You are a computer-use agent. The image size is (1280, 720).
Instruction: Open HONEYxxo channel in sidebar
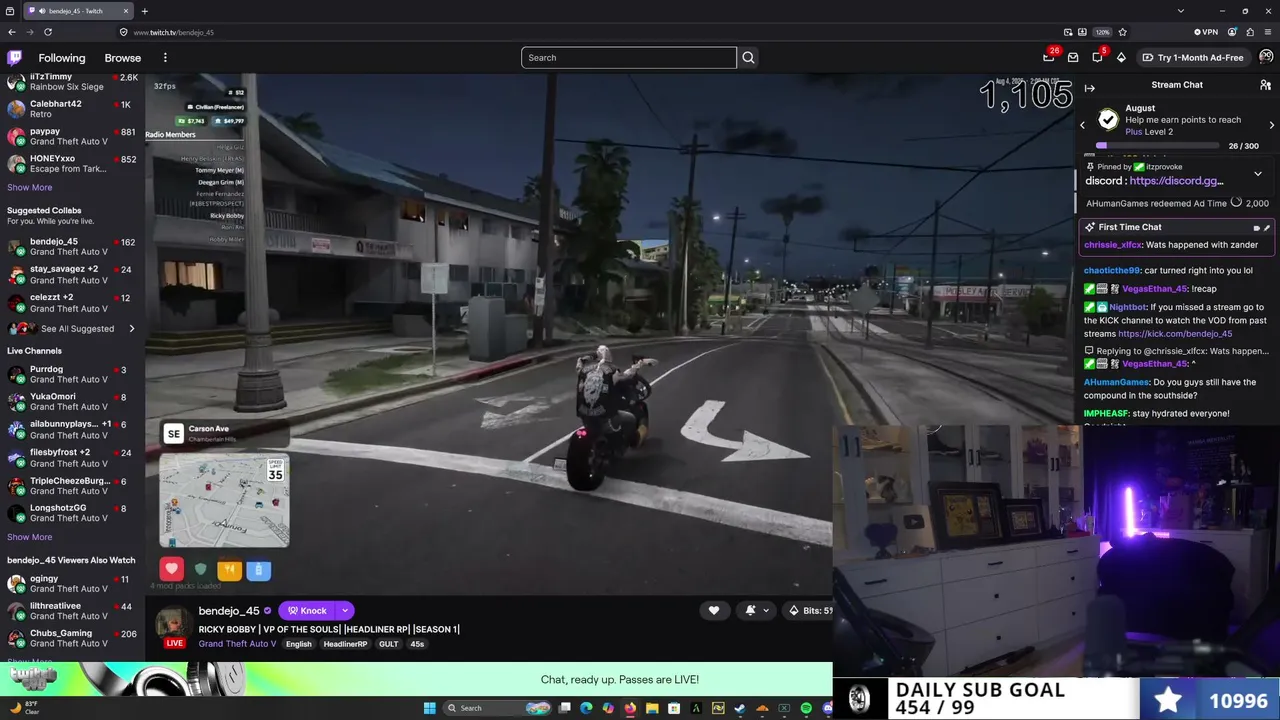pyautogui.click(x=70, y=164)
